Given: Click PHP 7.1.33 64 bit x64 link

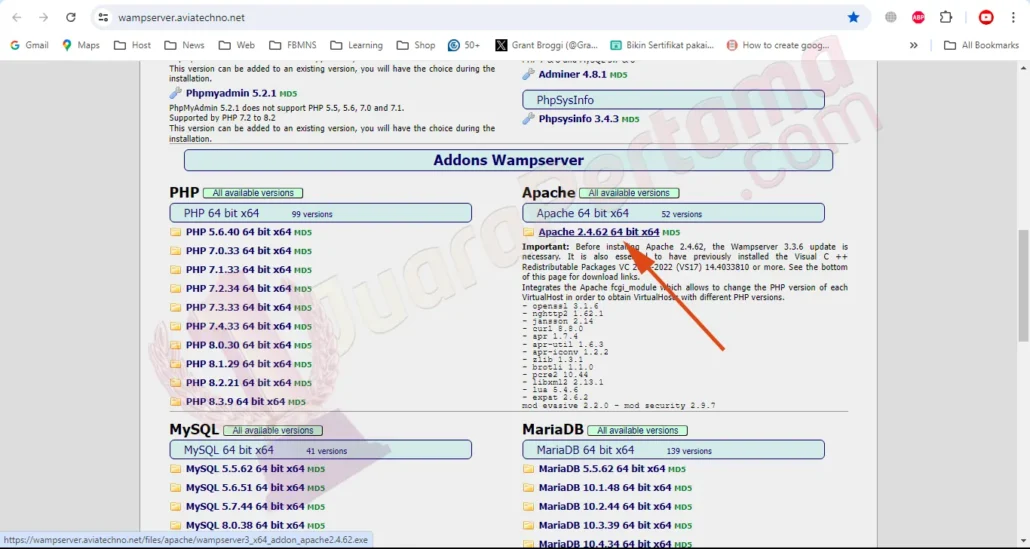Looking at the screenshot, I should 238,269.
